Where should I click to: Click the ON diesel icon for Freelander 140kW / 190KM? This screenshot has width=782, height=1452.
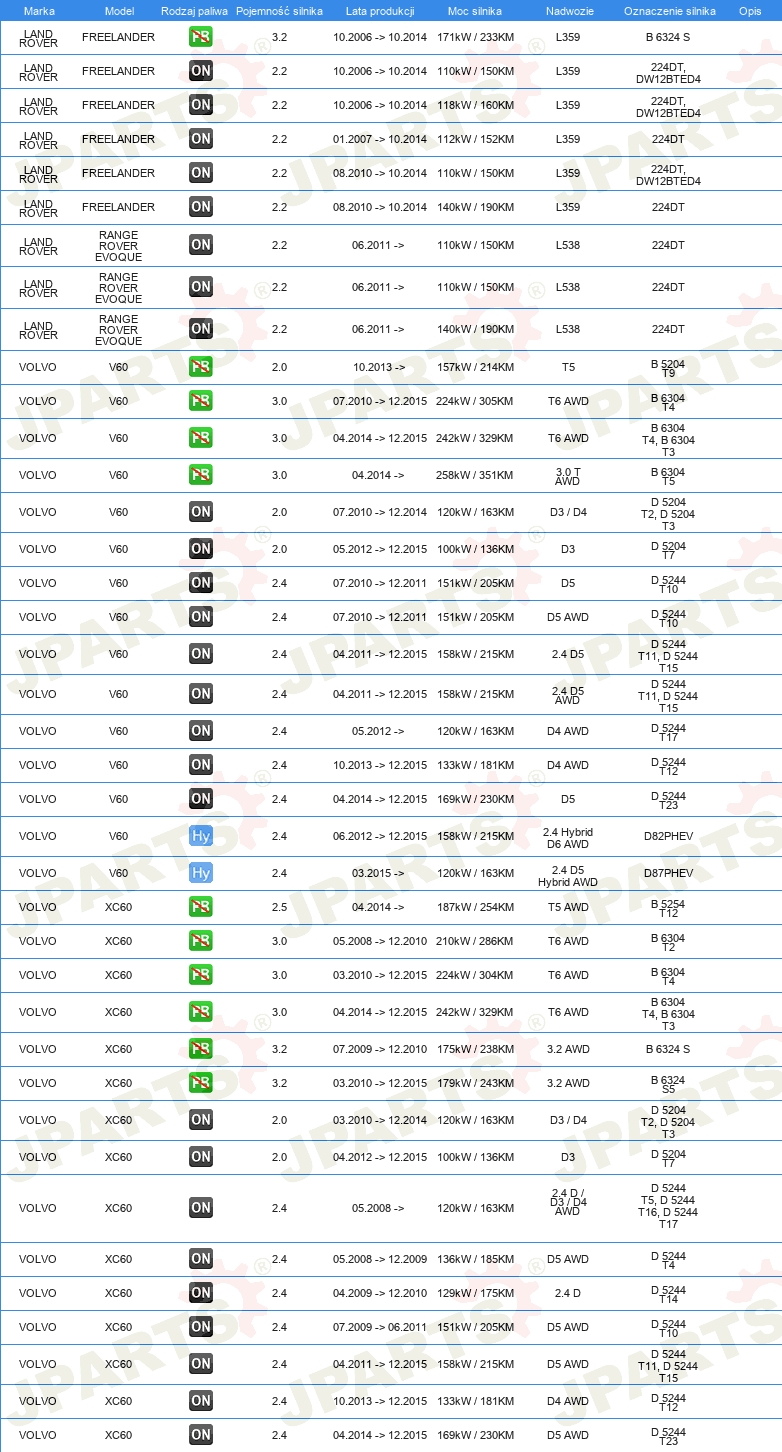[x=201, y=207]
